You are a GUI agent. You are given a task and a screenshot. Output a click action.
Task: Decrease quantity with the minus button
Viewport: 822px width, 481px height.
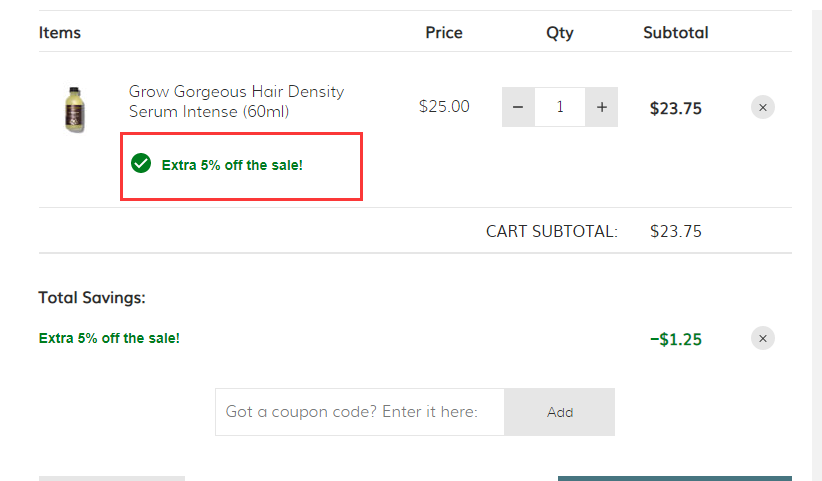518,107
